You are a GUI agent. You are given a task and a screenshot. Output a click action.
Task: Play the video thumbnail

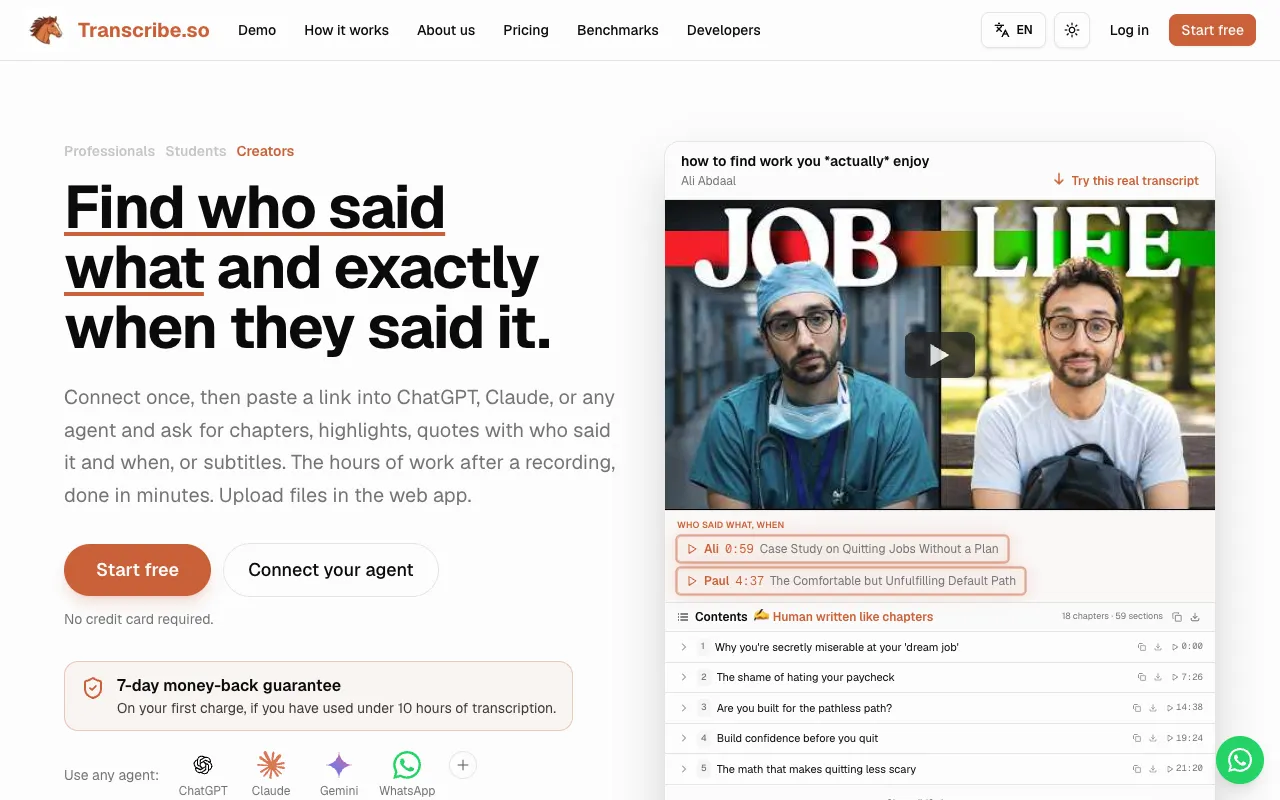pos(939,354)
